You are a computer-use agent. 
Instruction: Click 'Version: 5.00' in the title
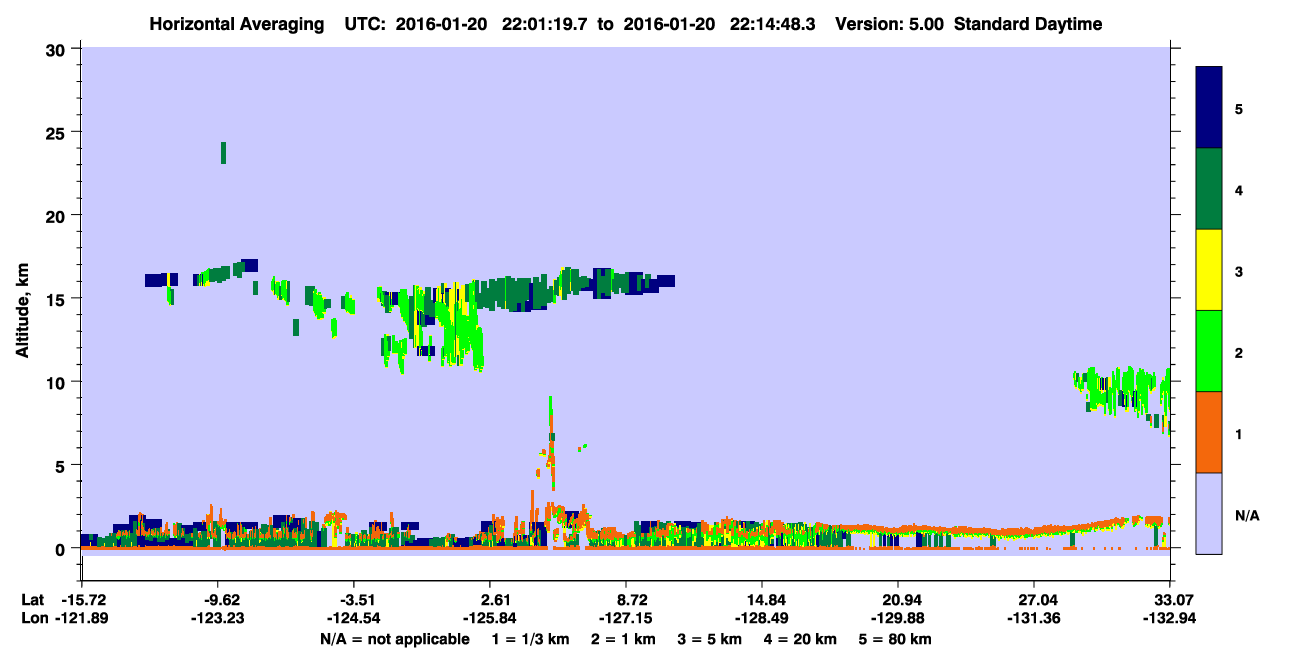pos(891,24)
